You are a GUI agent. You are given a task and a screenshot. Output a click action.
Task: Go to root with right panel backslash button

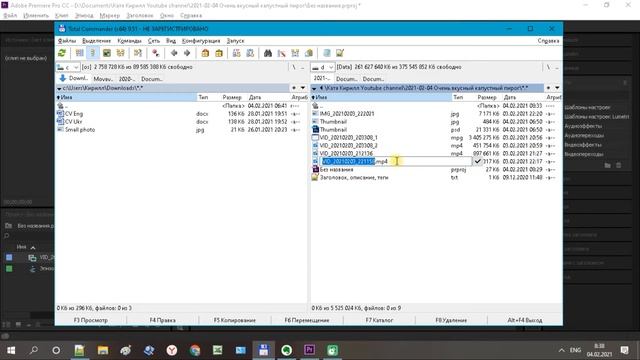[x=548, y=67]
